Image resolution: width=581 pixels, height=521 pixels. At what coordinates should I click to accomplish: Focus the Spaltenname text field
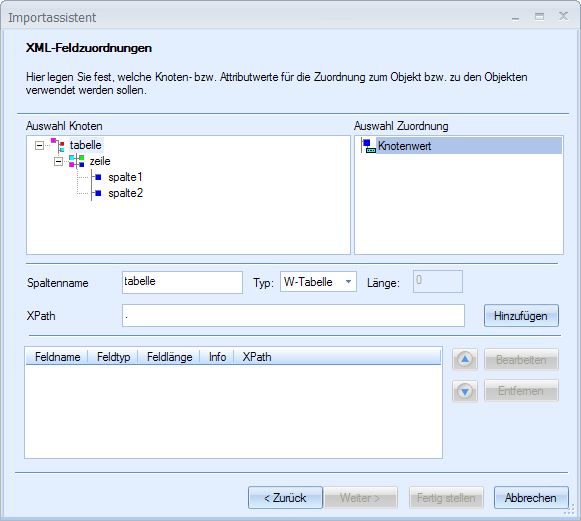[x=182, y=282]
